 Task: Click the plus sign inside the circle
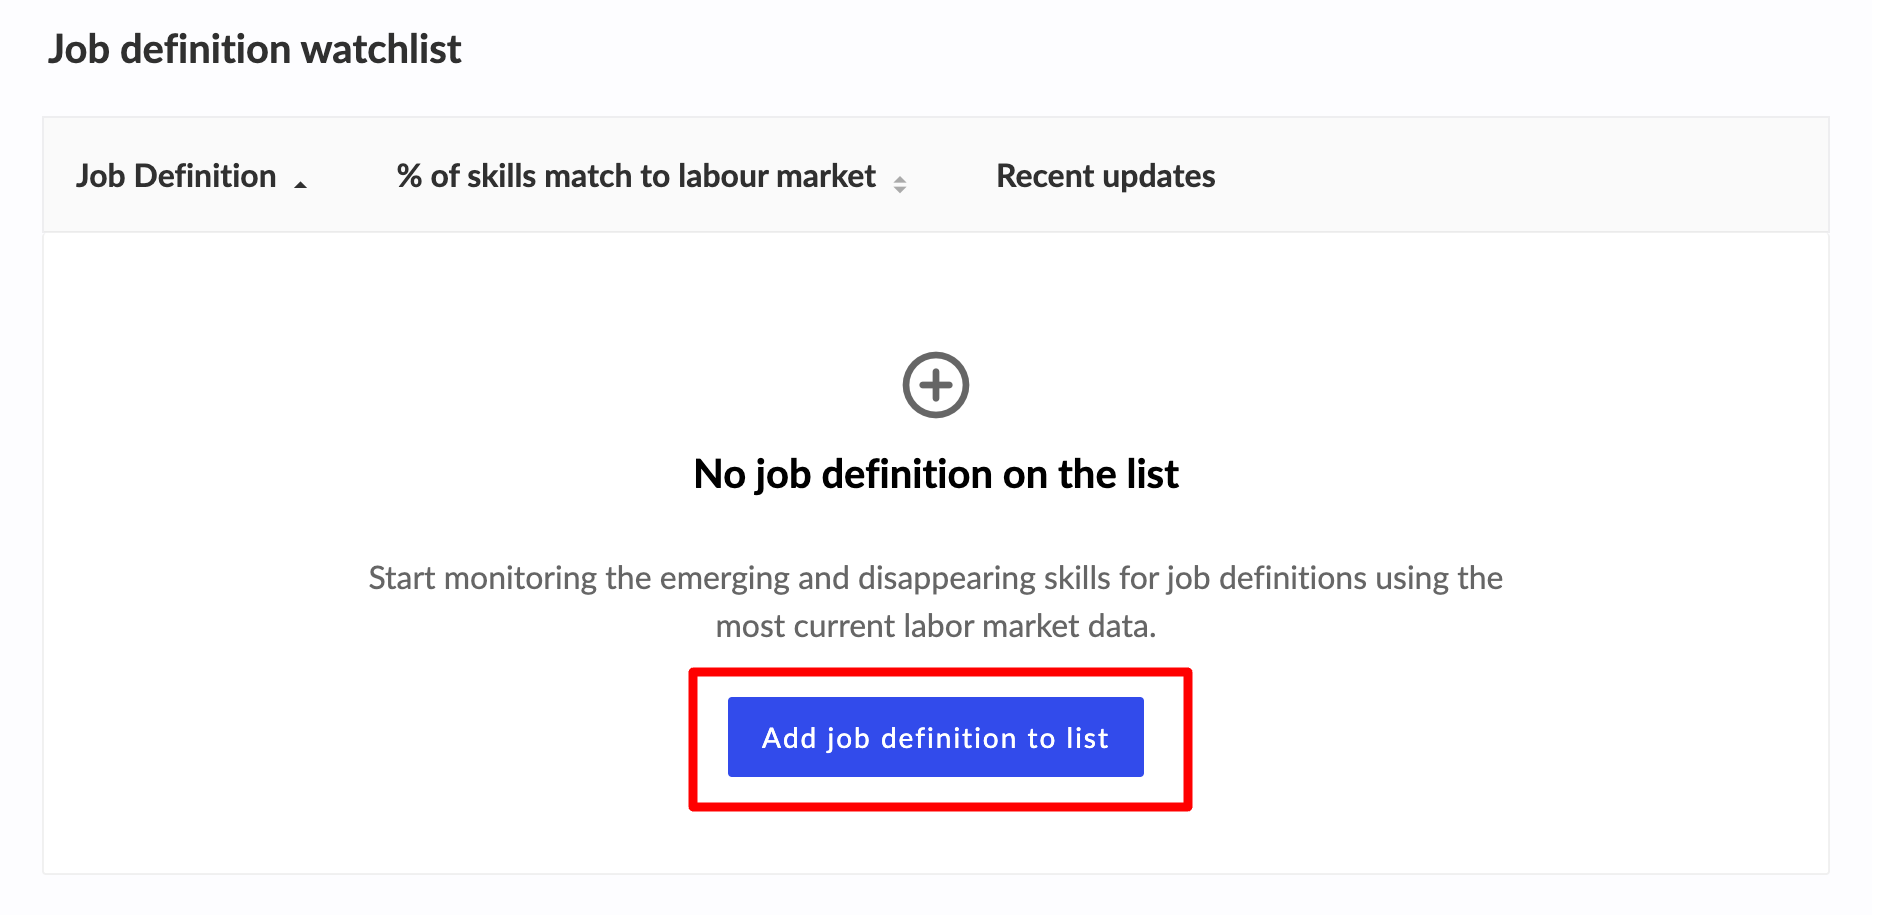(935, 385)
